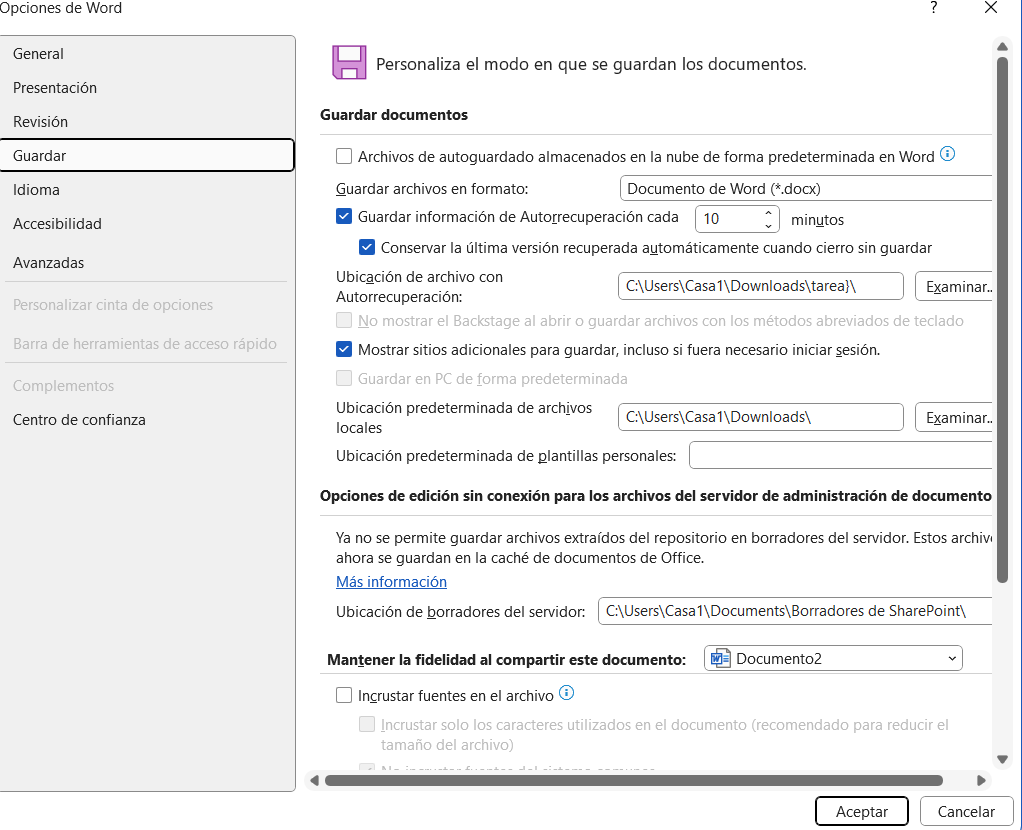Increase Autorrecuperación minutes with up arrow
This screenshot has width=1022, height=830.
[768, 213]
